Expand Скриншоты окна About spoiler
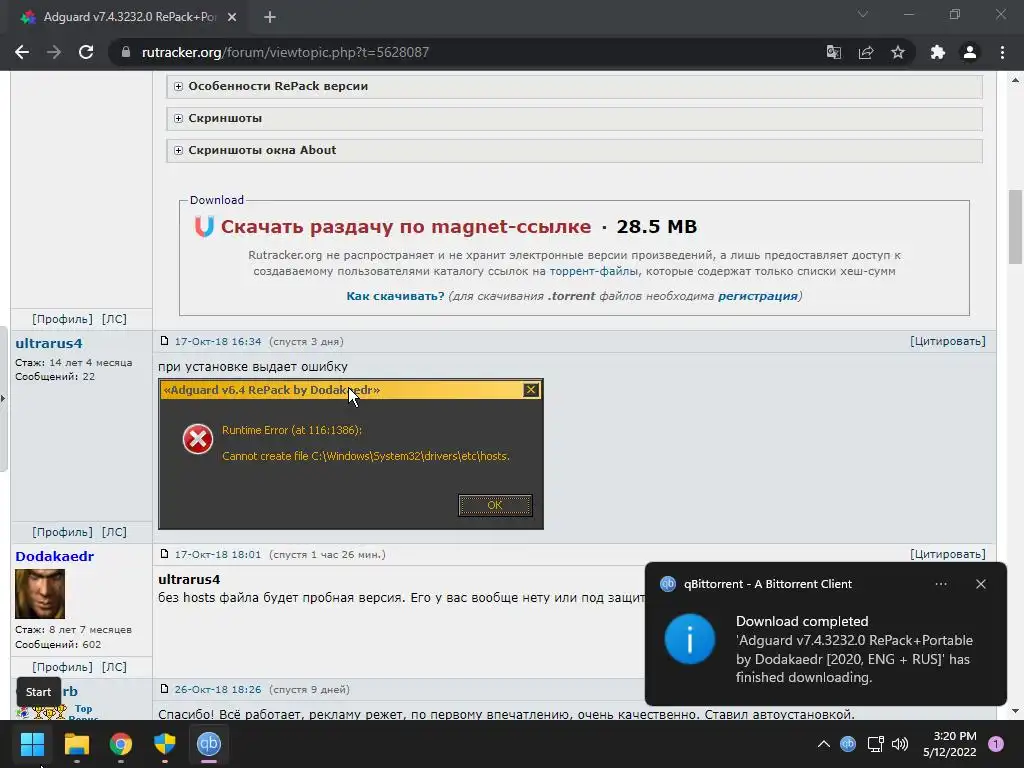The width and height of the screenshot is (1024, 768). 575,150
